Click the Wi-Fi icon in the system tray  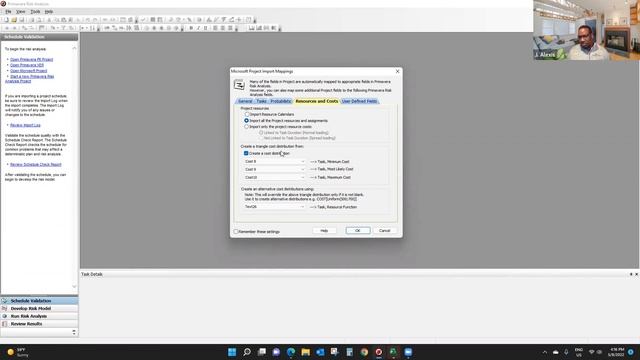[x=591, y=352]
